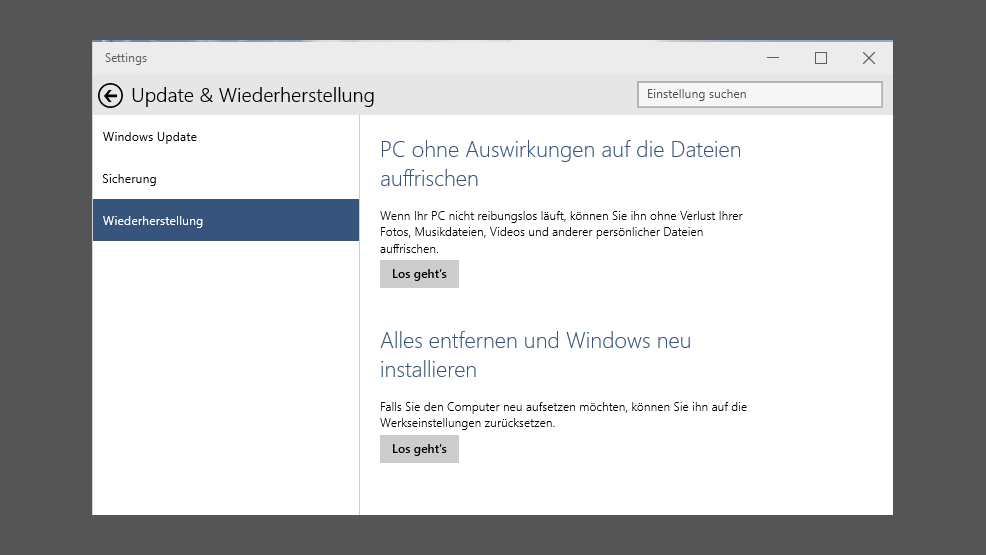
Task: Click heading Alles entfernen und Windows neu
Action: click(535, 355)
